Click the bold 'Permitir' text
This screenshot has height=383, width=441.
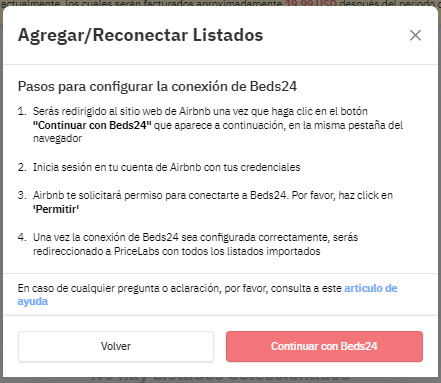[56, 209]
